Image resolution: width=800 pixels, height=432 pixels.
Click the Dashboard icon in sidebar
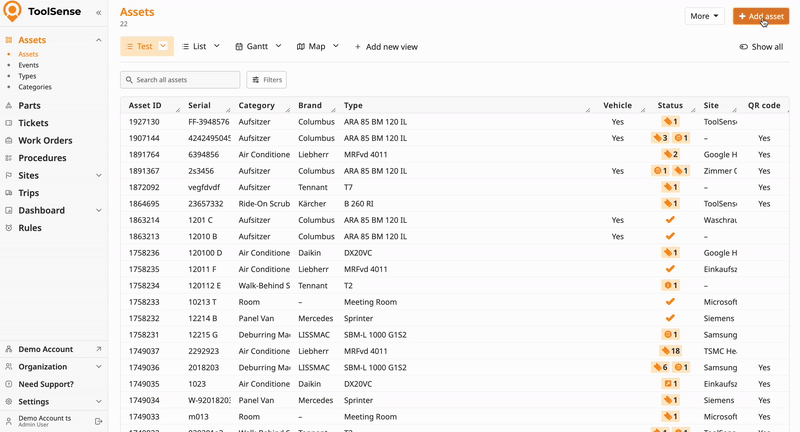pos(9,210)
